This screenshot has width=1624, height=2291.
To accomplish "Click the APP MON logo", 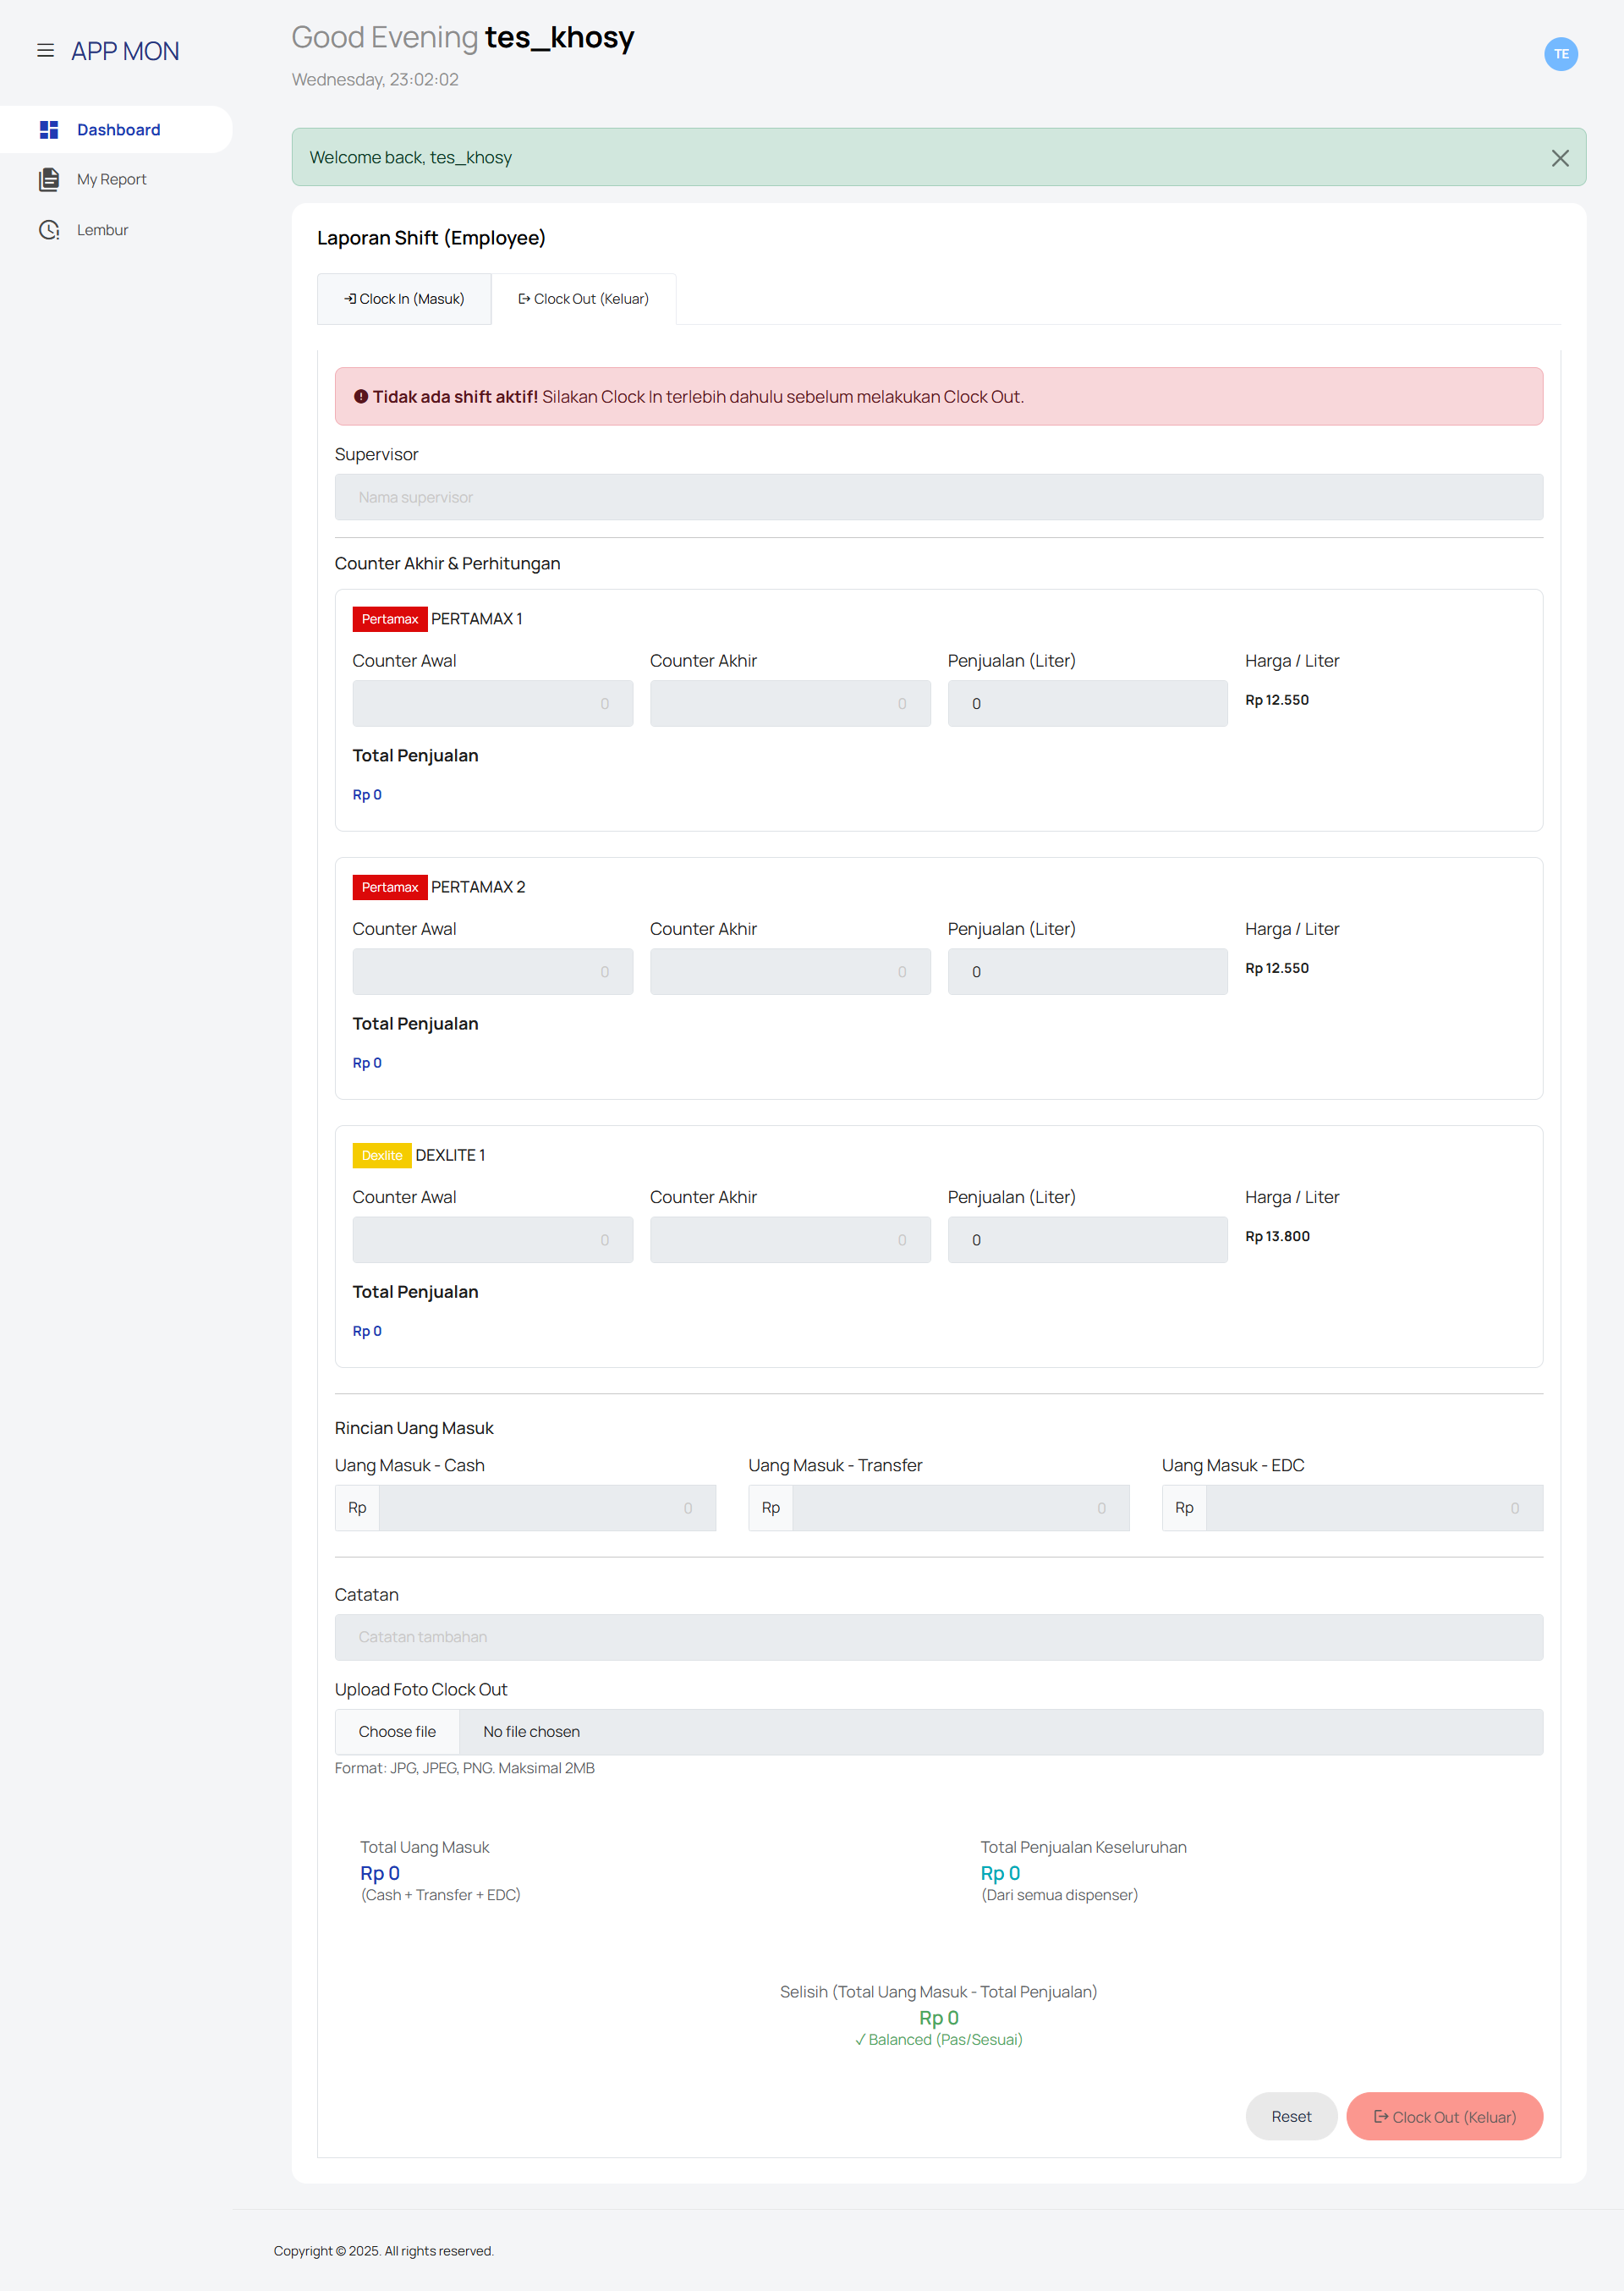I will (125, 51).
